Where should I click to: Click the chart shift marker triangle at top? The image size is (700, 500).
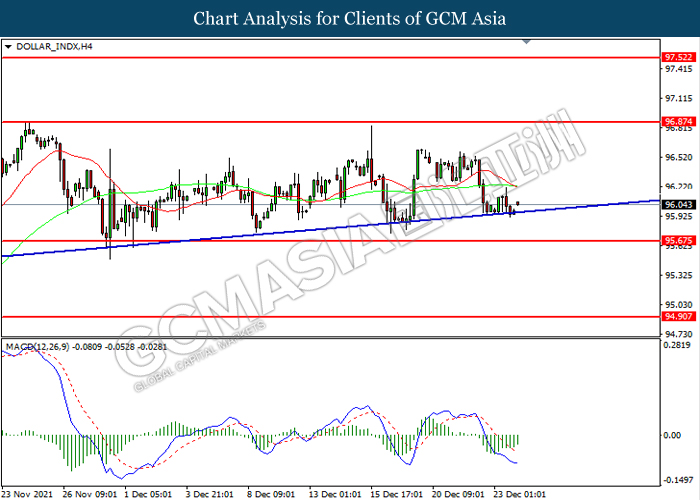526,42
